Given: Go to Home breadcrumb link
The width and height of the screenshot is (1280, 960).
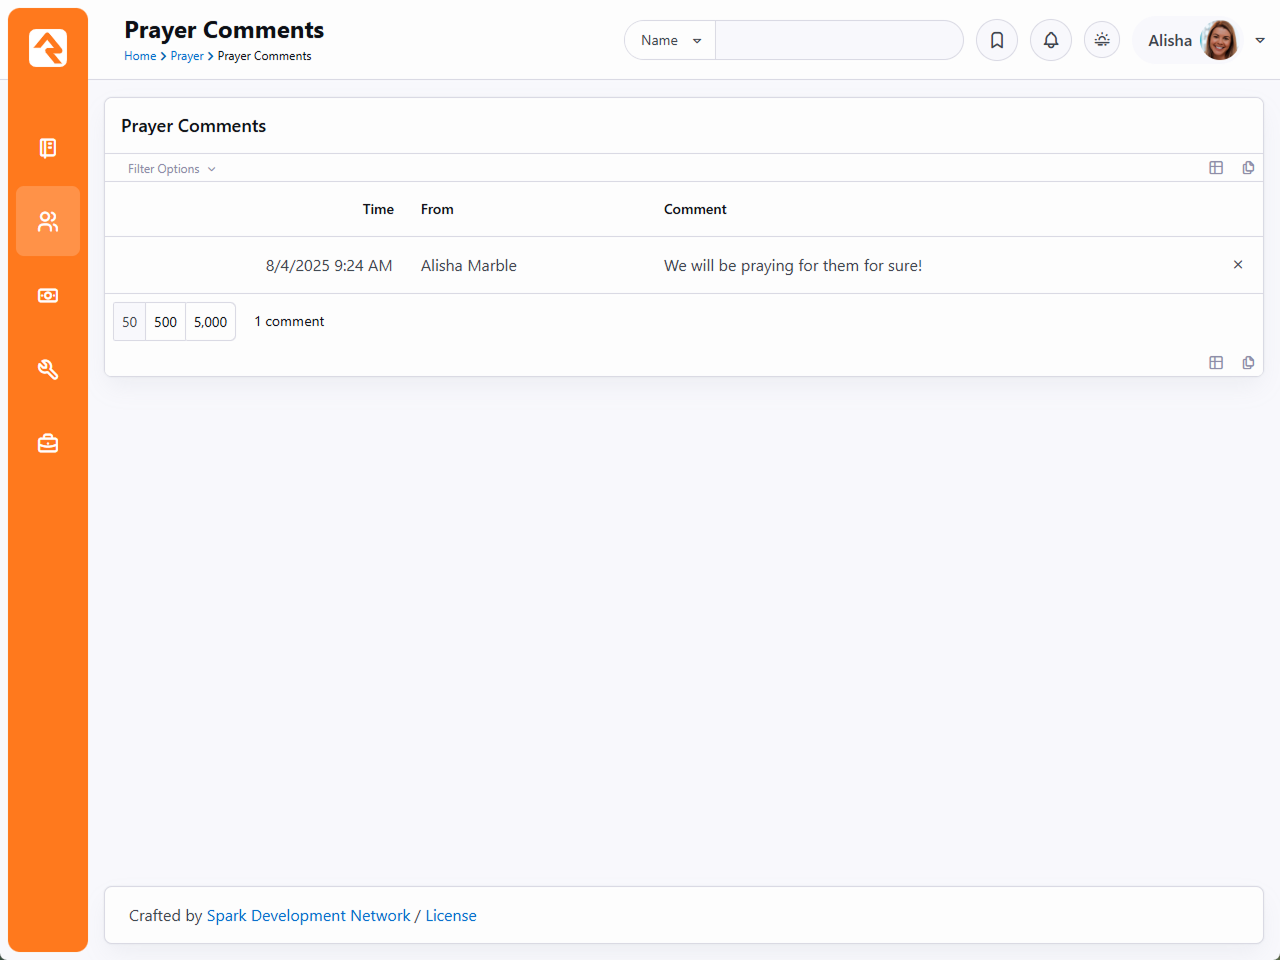Looking at the screenshot, I should pyautogui.click(x=140, y=56).
